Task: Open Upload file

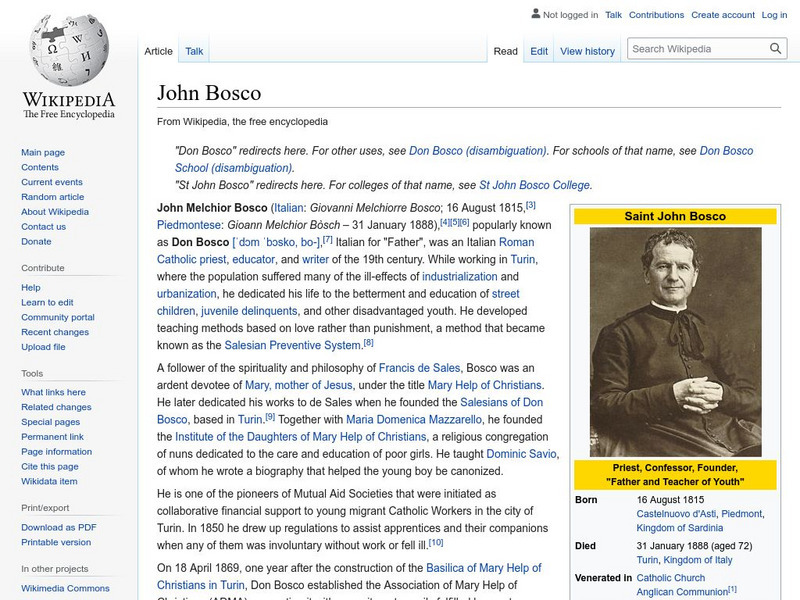Action: (x=43, y=346)
